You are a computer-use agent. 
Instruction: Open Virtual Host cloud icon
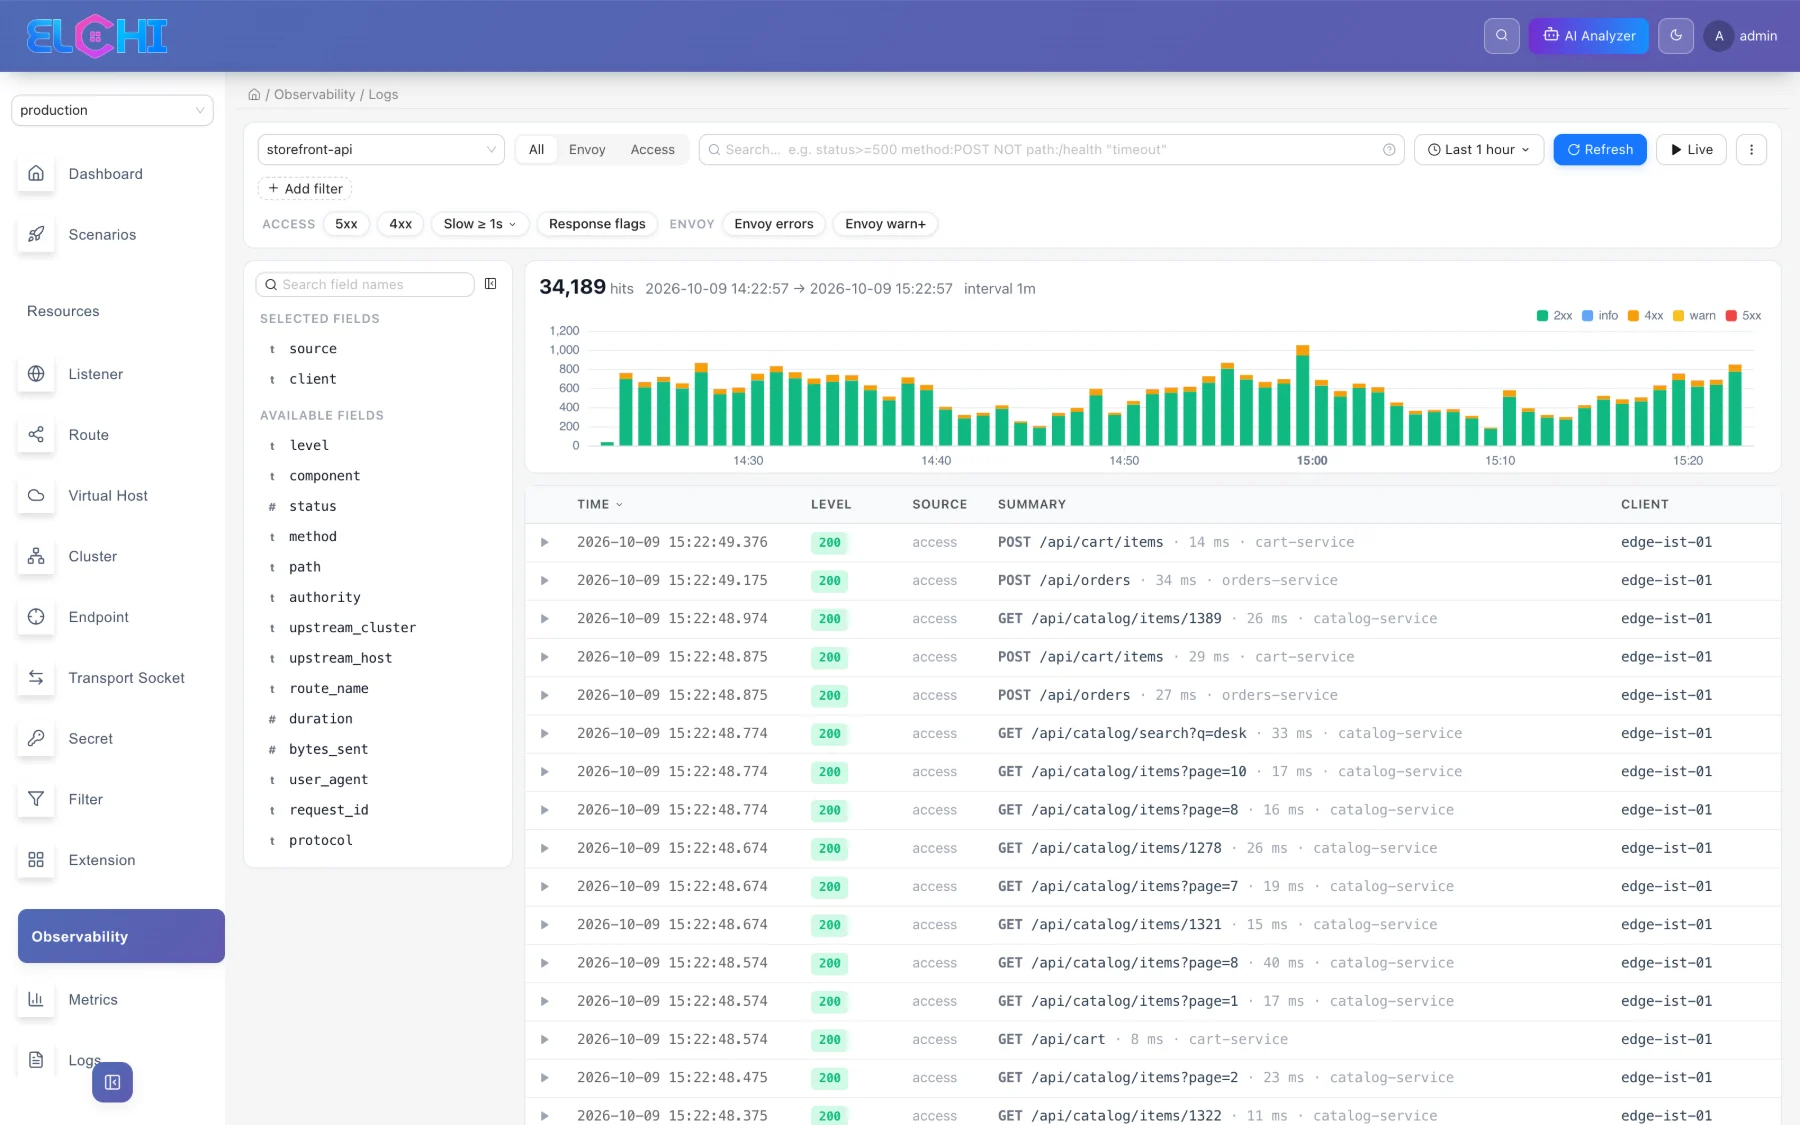tap(36, 496)
